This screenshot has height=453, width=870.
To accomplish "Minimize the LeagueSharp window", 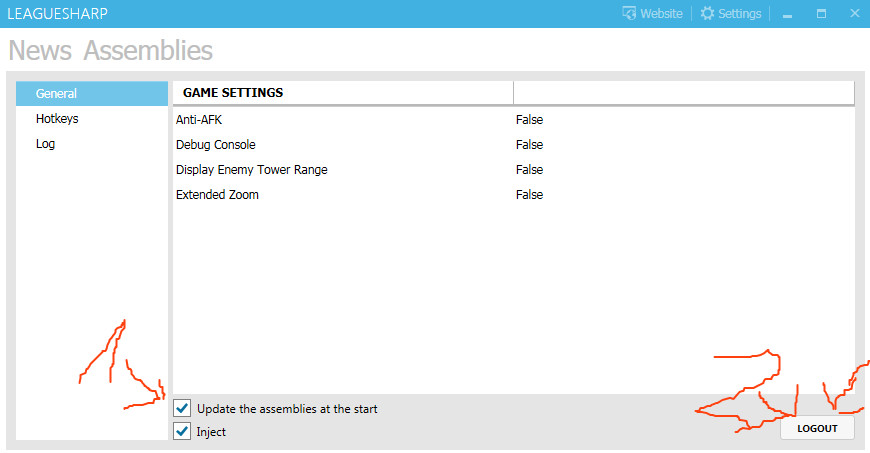I will [x=787, y=14].
